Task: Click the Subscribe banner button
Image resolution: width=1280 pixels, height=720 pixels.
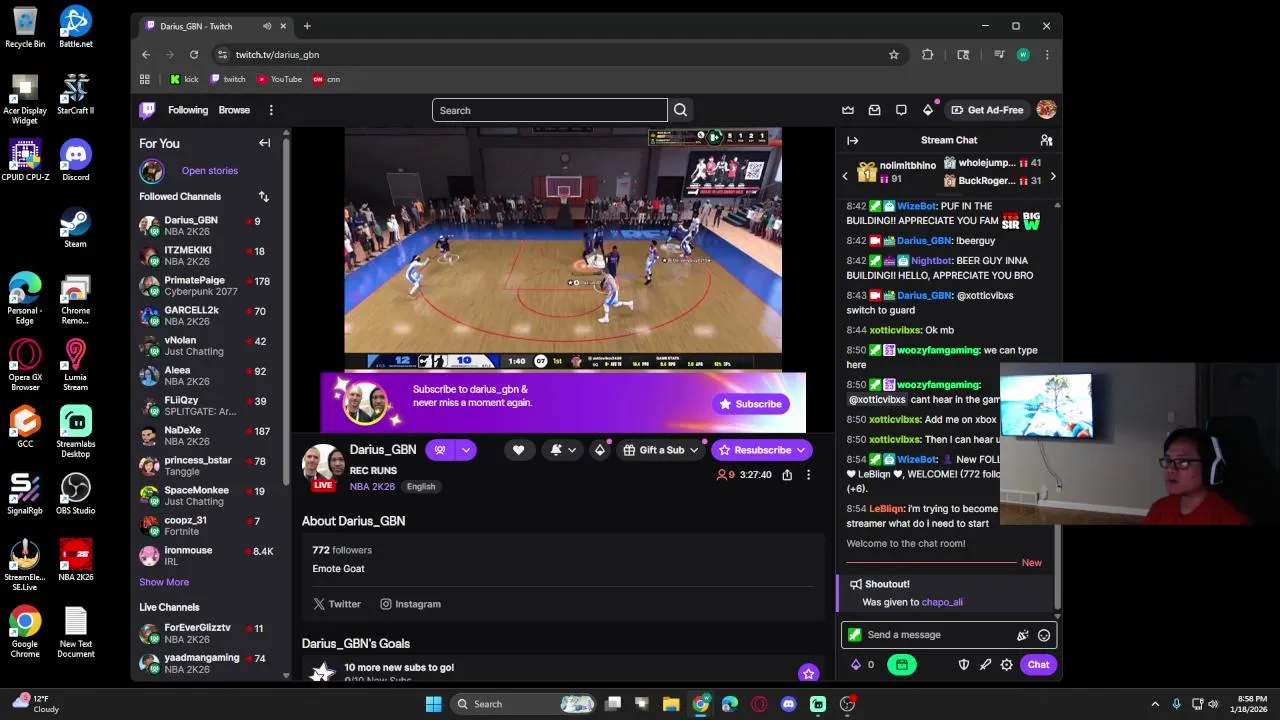Action: (750, 404)
